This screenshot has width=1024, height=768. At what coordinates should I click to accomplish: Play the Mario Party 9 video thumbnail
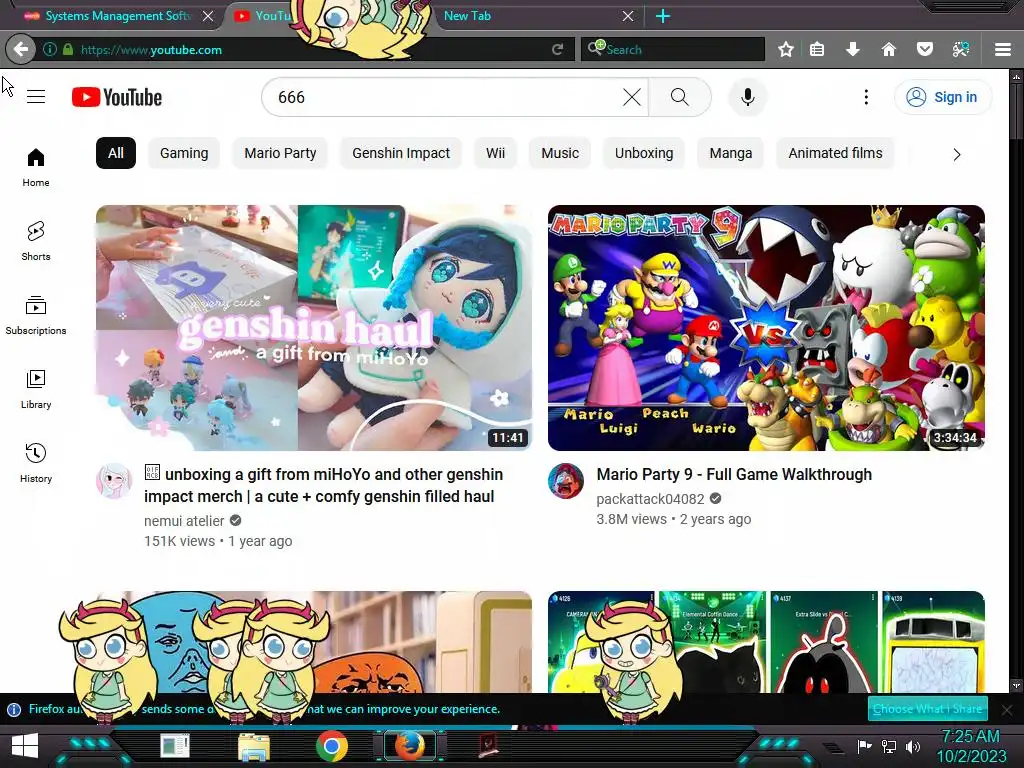(x=766, y=328)
